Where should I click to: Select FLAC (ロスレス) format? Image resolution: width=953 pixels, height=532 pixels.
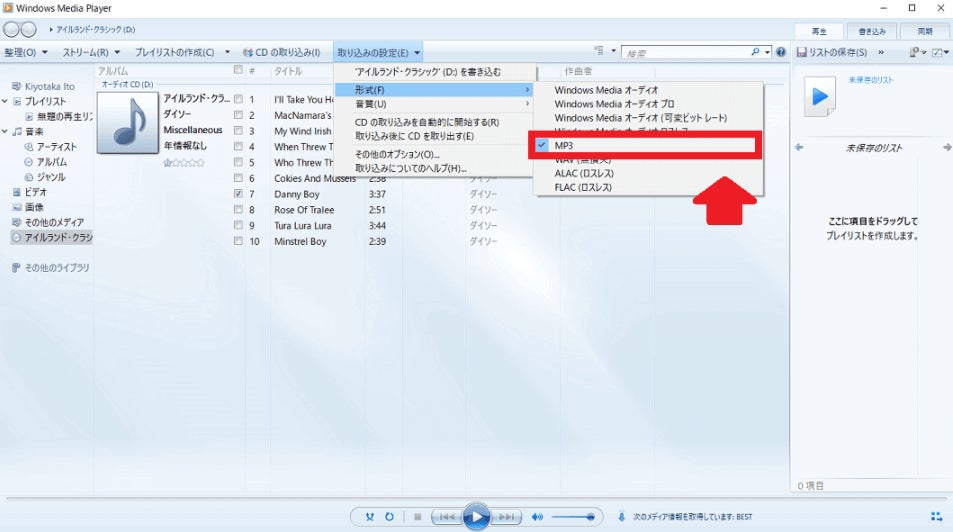click(x=648, y=187)
